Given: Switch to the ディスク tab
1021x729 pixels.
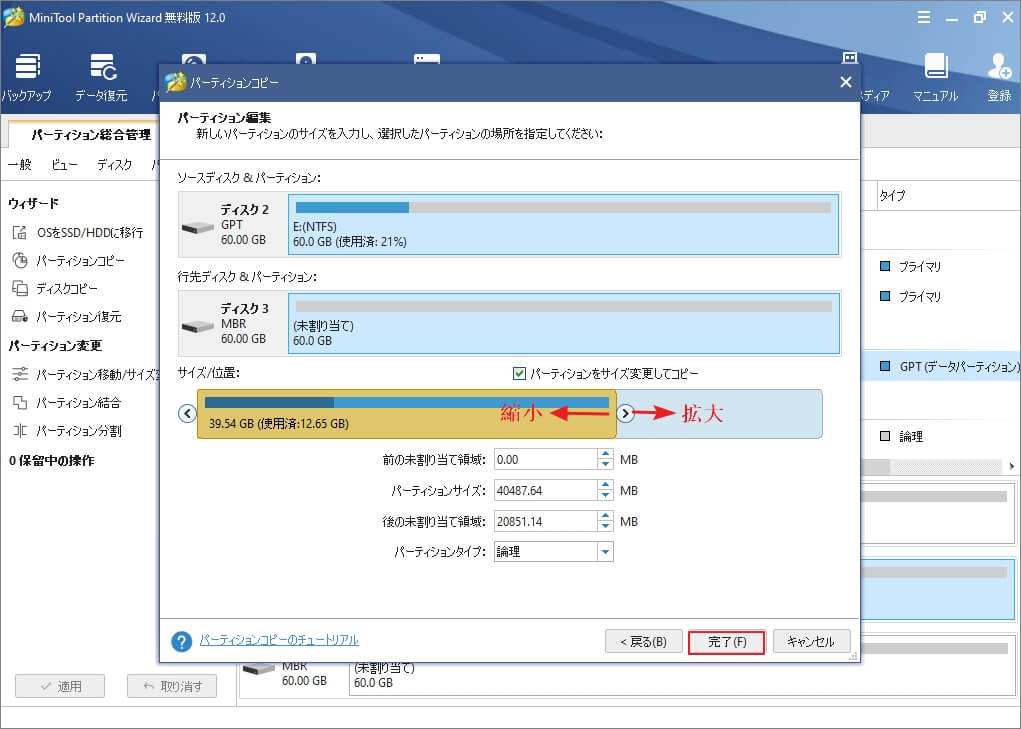Looking at the screenshot, I should (x=114, y=164).
